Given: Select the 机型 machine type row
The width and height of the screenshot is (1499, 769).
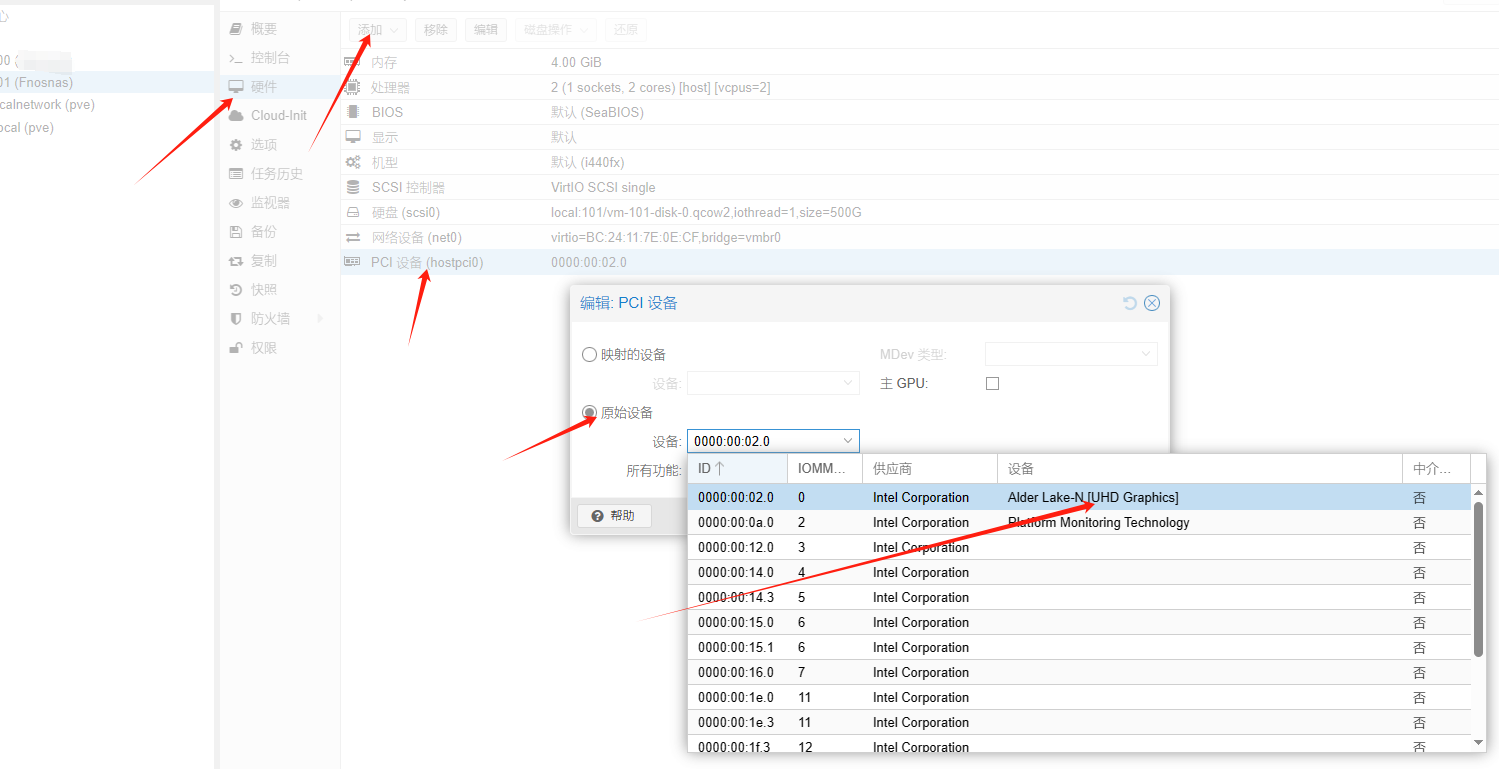Looking at the screenshot, I should coord(919,162).
